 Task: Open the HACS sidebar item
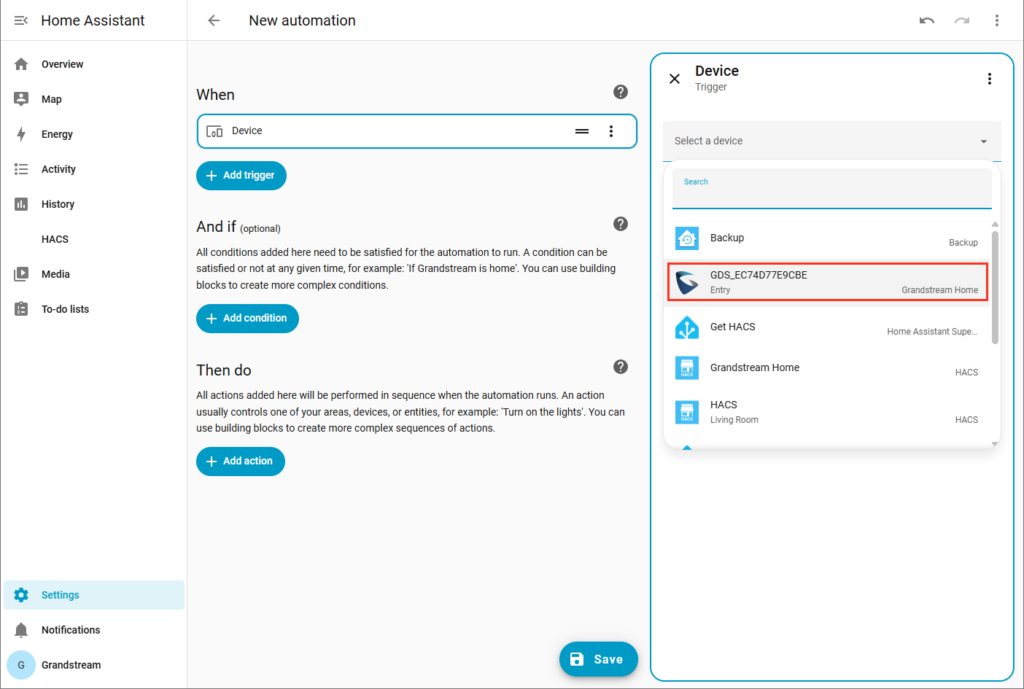(x=94, y=239)
